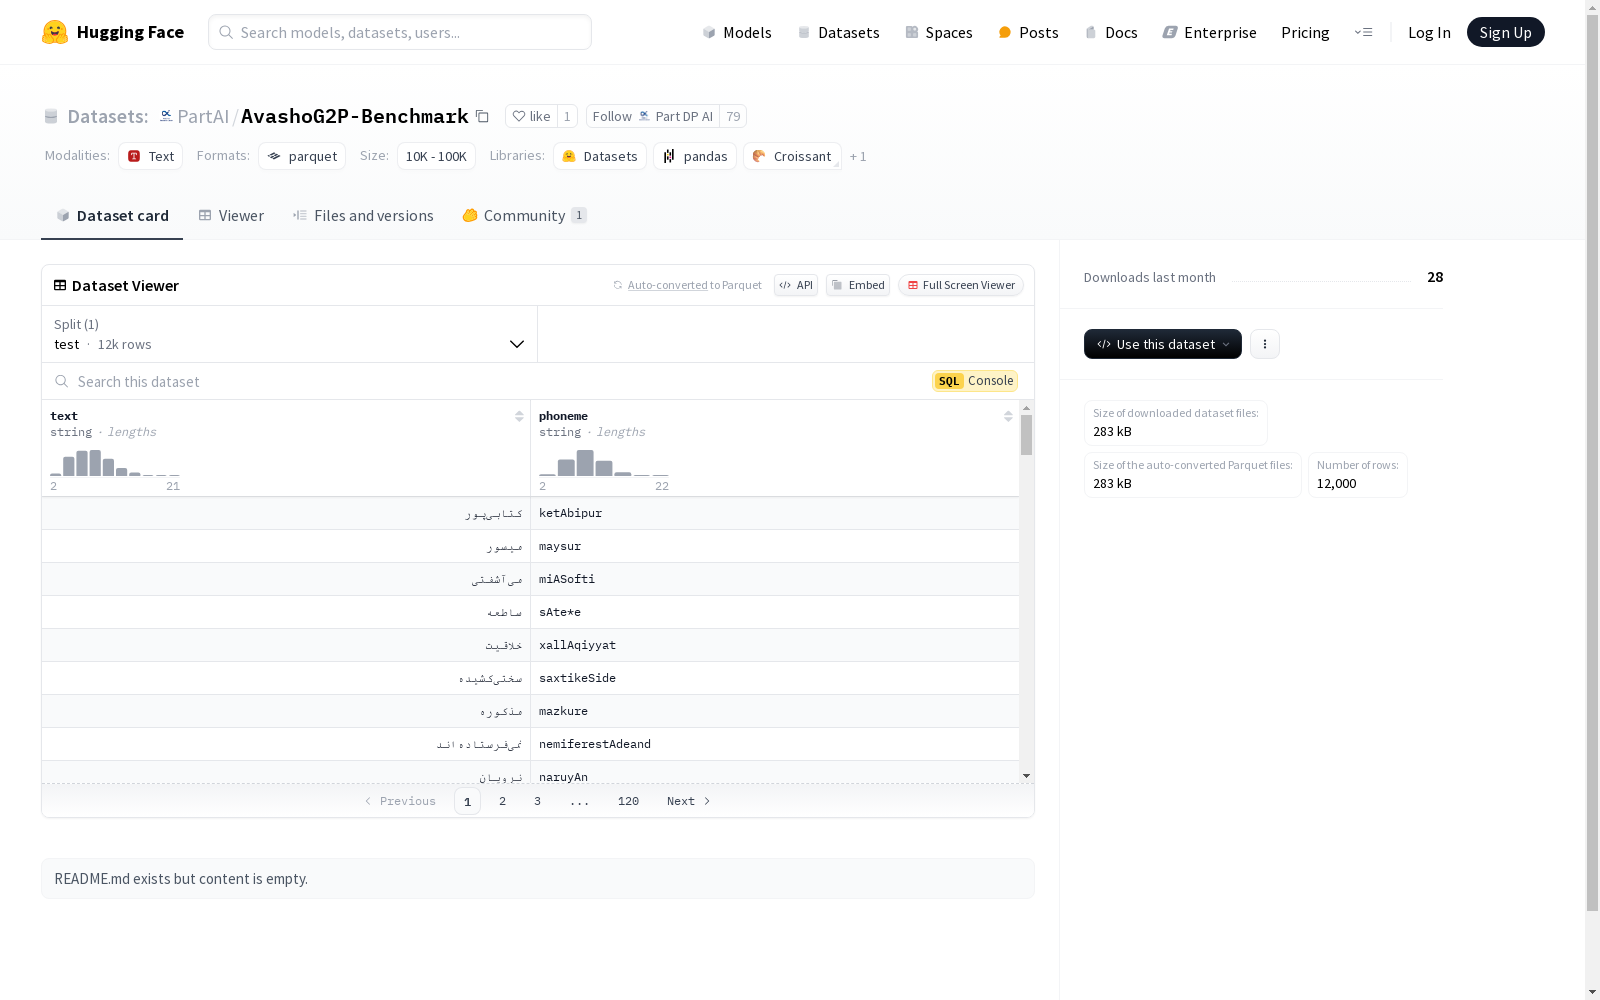Go to Next page
Image resolution: width=1600 pixels, height=1000 pixels.
click(x=689, y=801)
